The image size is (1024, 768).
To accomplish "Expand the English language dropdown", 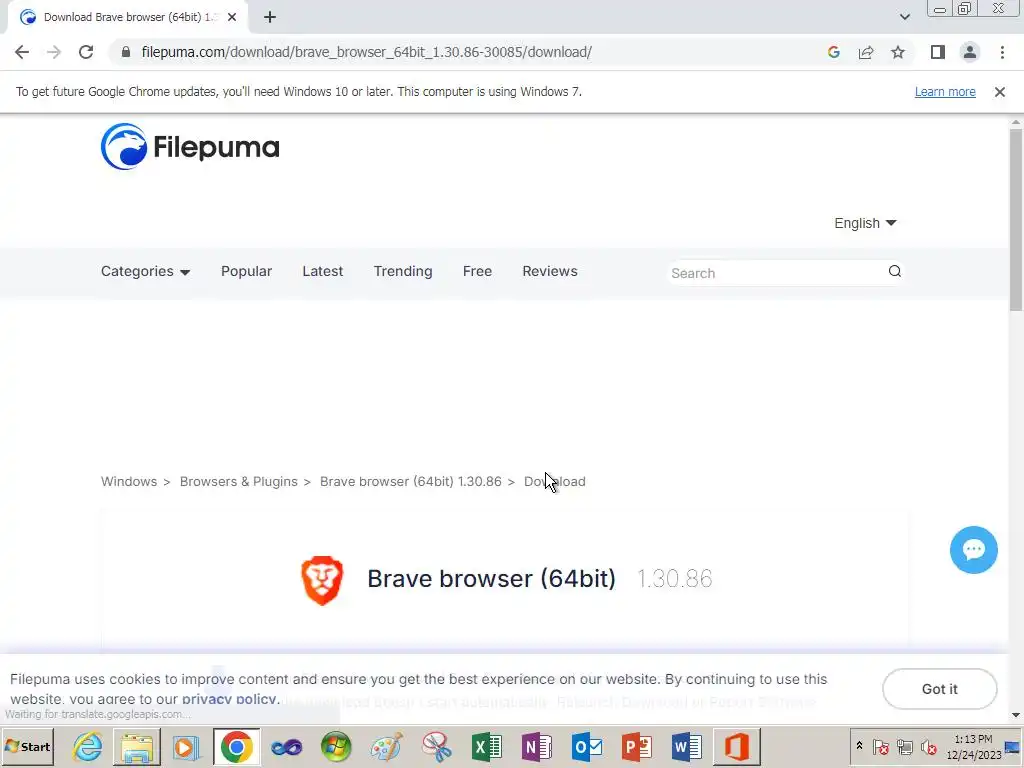I will coord(865,223).
